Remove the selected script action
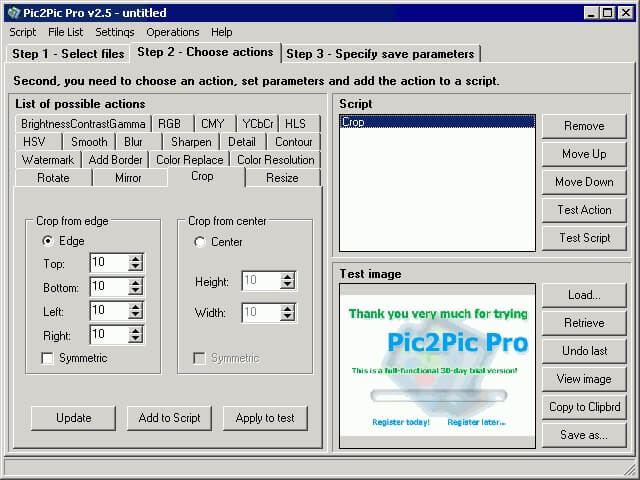The width and height of the screenshot is (640, 480). pos(584,126)
